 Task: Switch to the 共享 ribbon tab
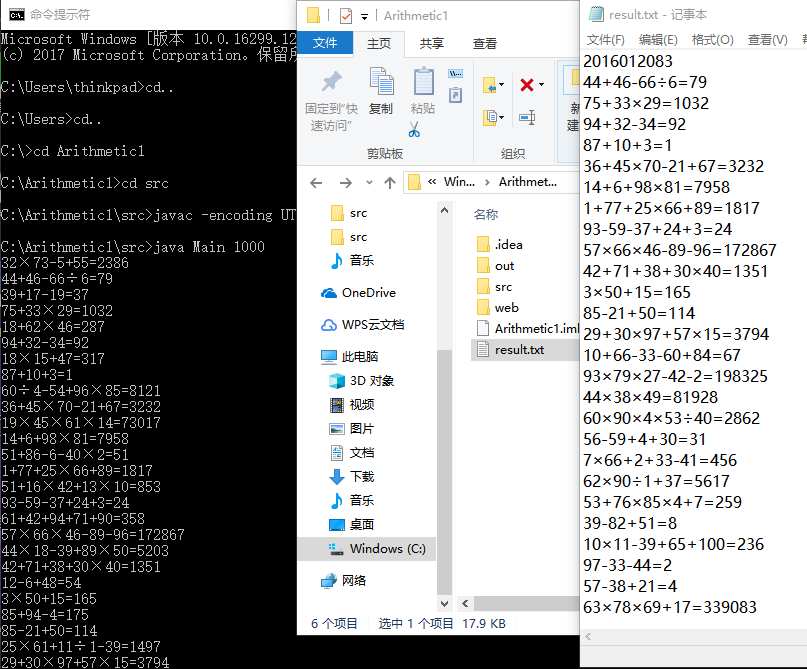[431, 44]
